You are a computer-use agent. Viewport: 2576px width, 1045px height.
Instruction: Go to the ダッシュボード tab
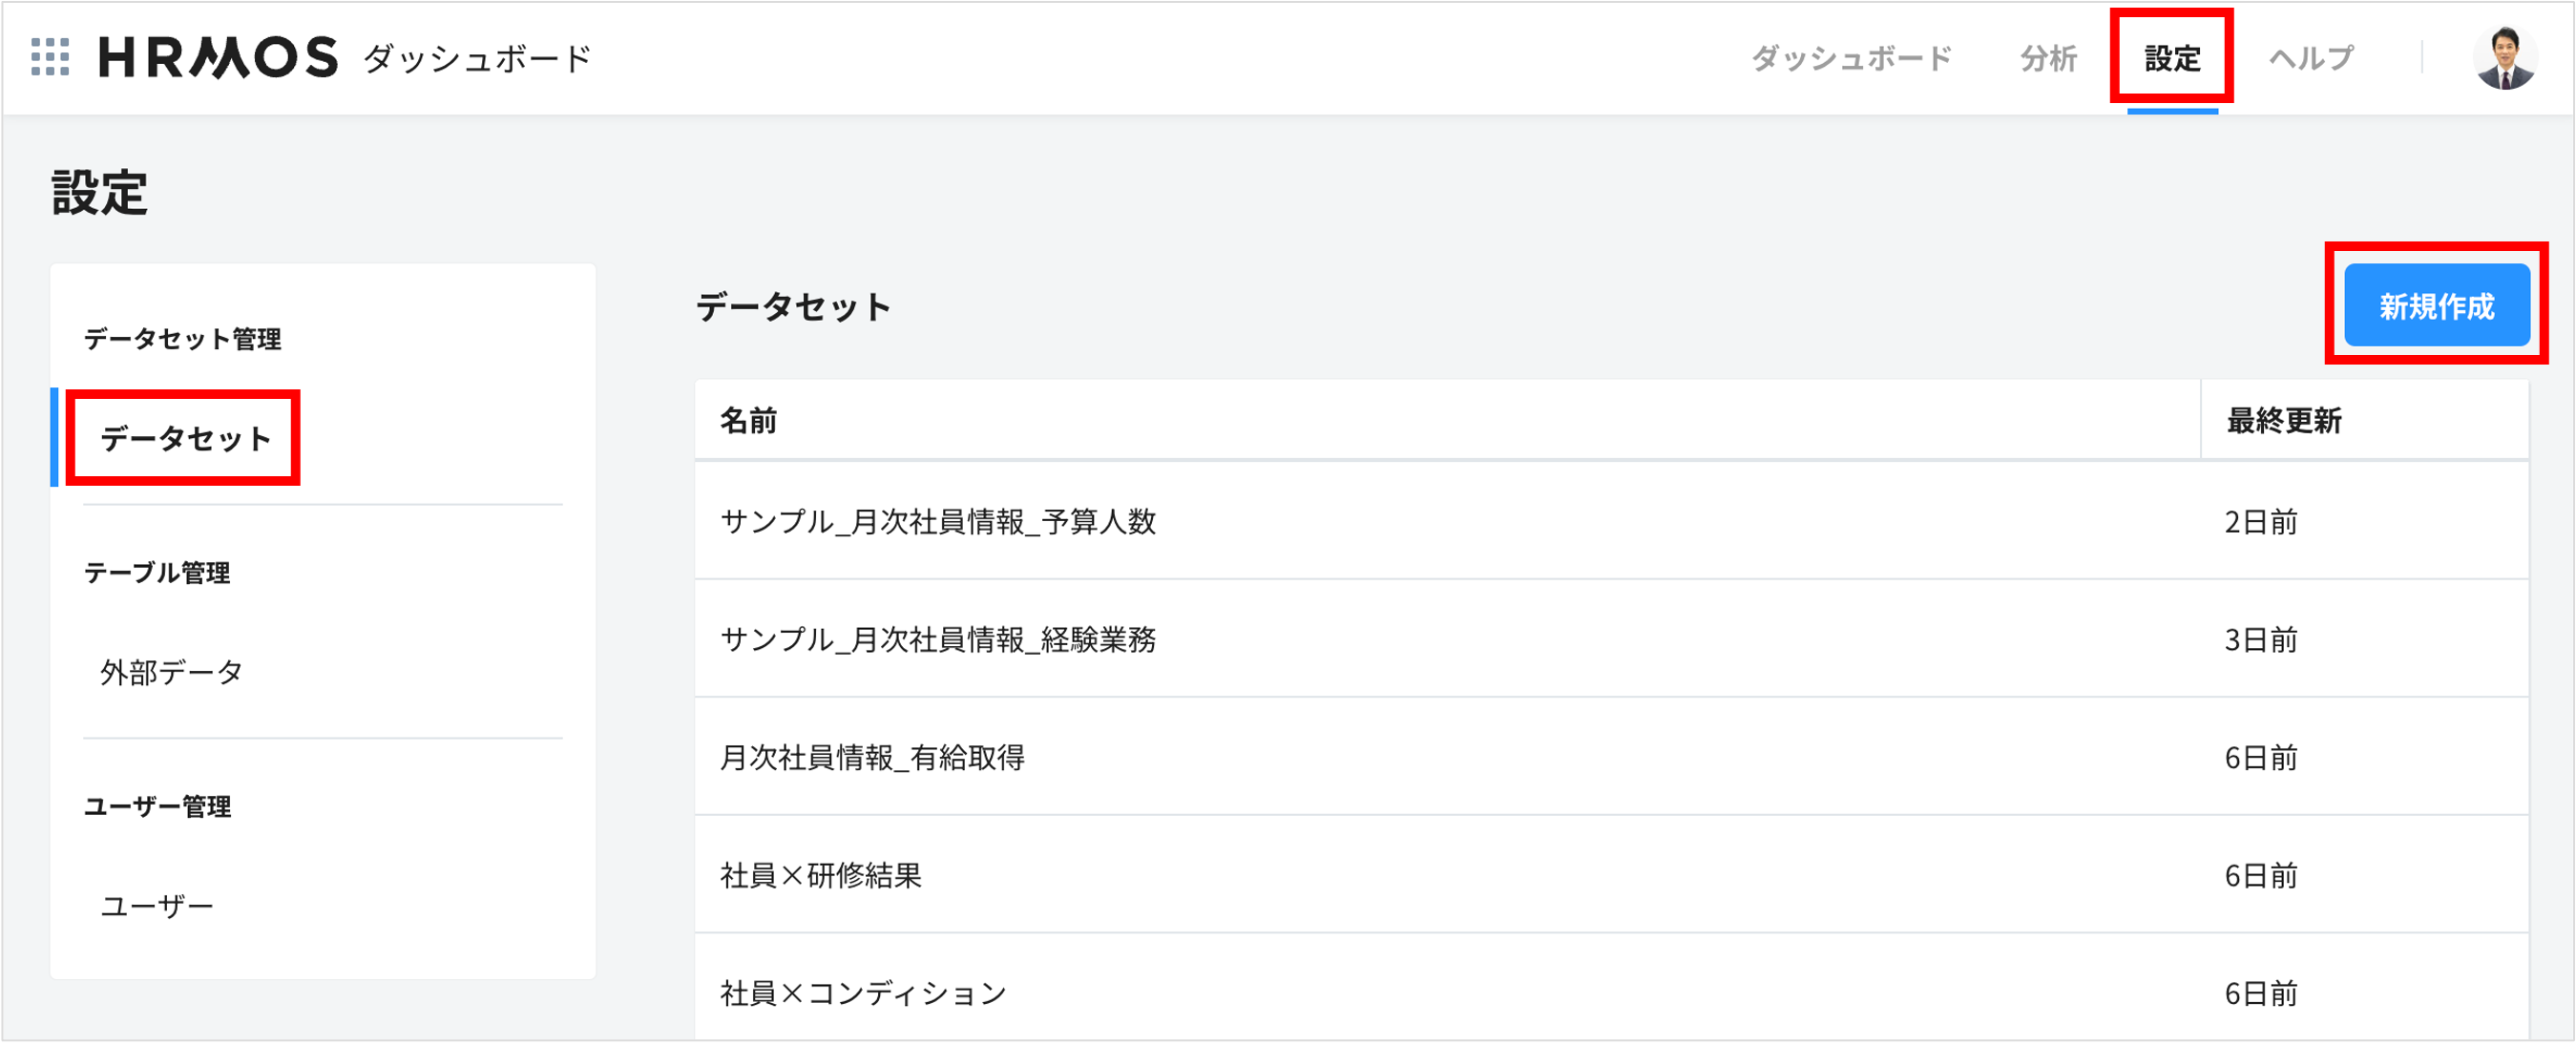pos(1851,58)
